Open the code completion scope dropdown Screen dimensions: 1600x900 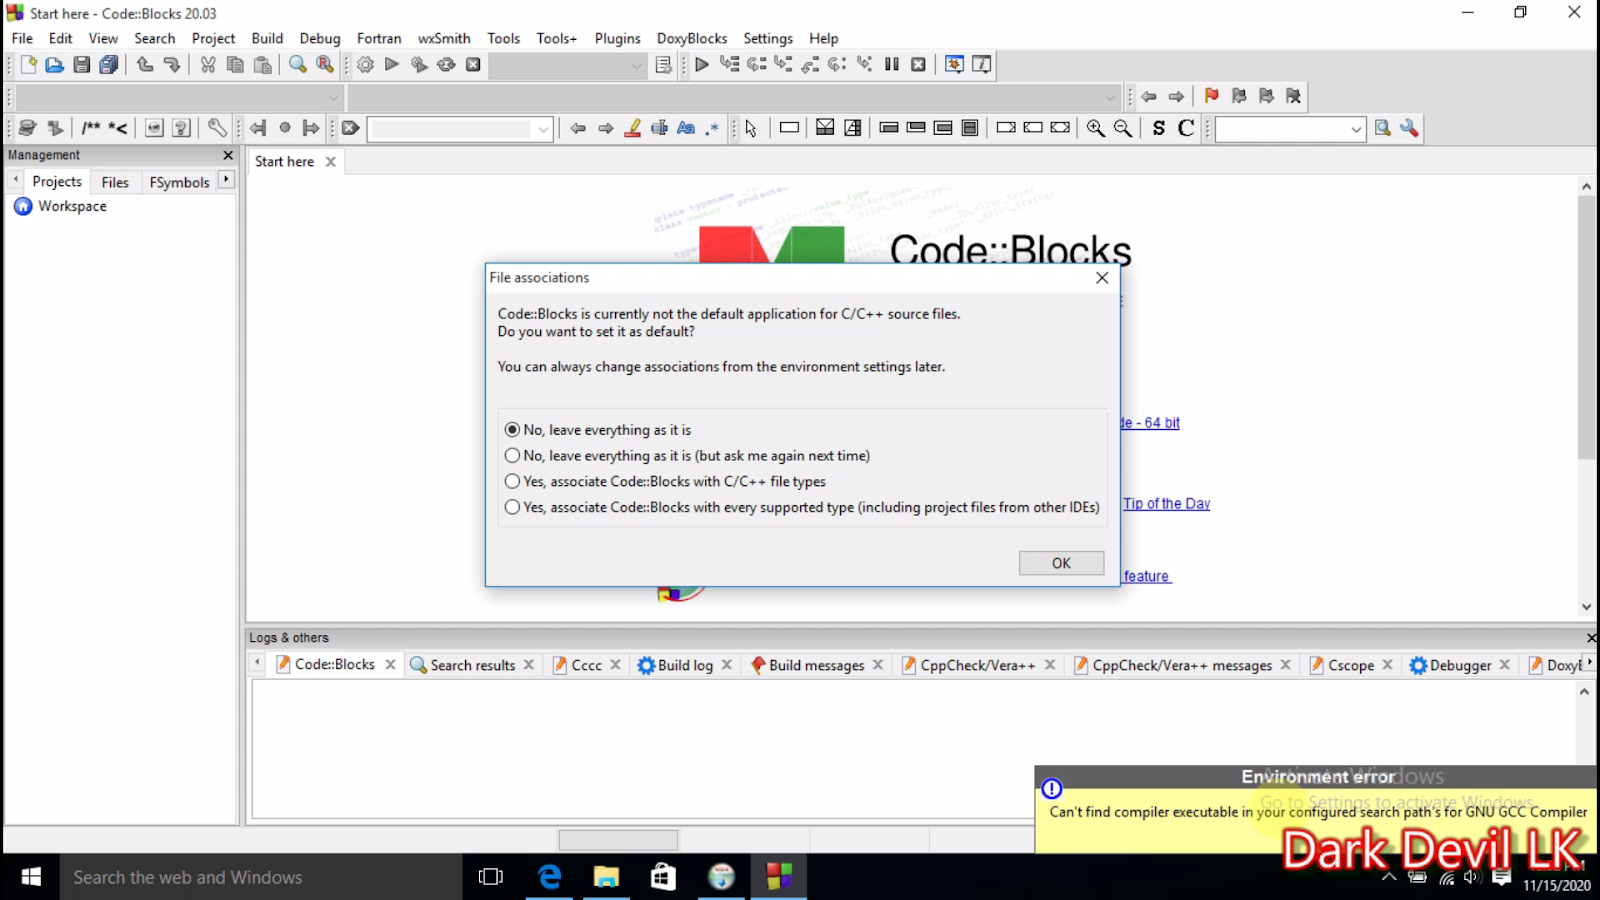333,97
